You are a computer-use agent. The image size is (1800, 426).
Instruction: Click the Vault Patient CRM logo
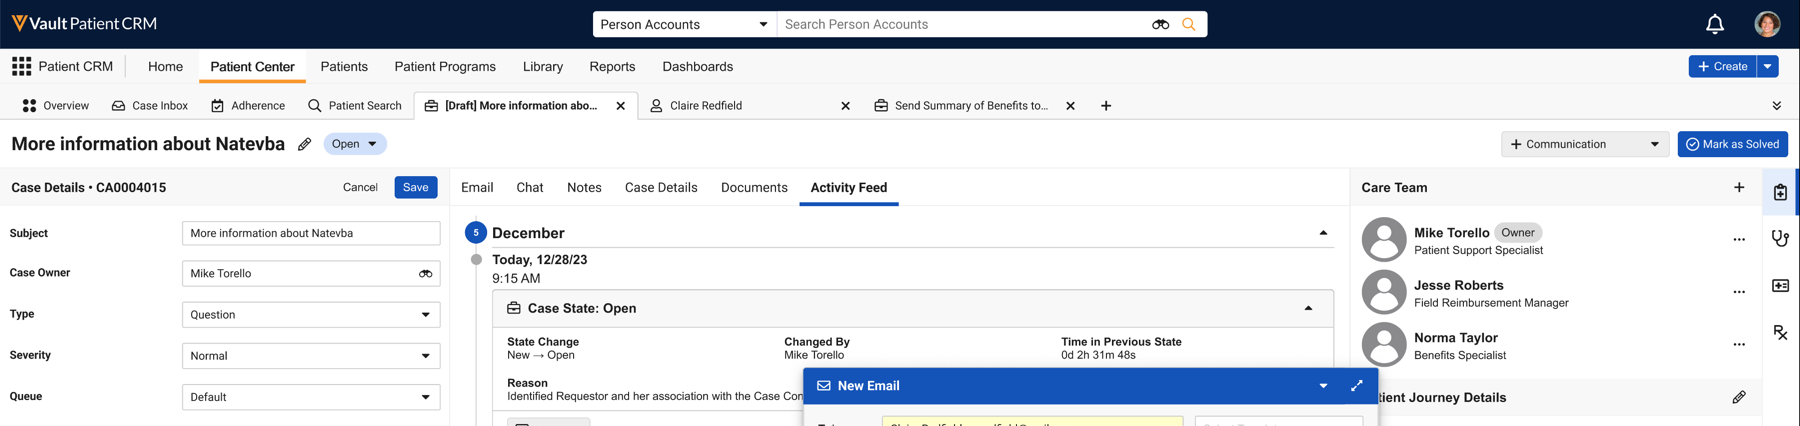pyautogui.click(x=84, y=23)
